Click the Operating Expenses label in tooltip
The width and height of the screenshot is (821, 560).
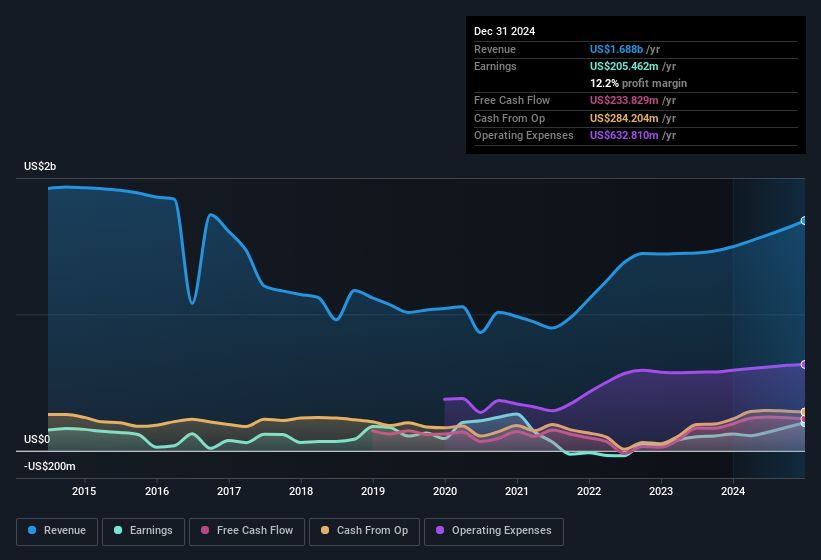[x=524, y=136]
